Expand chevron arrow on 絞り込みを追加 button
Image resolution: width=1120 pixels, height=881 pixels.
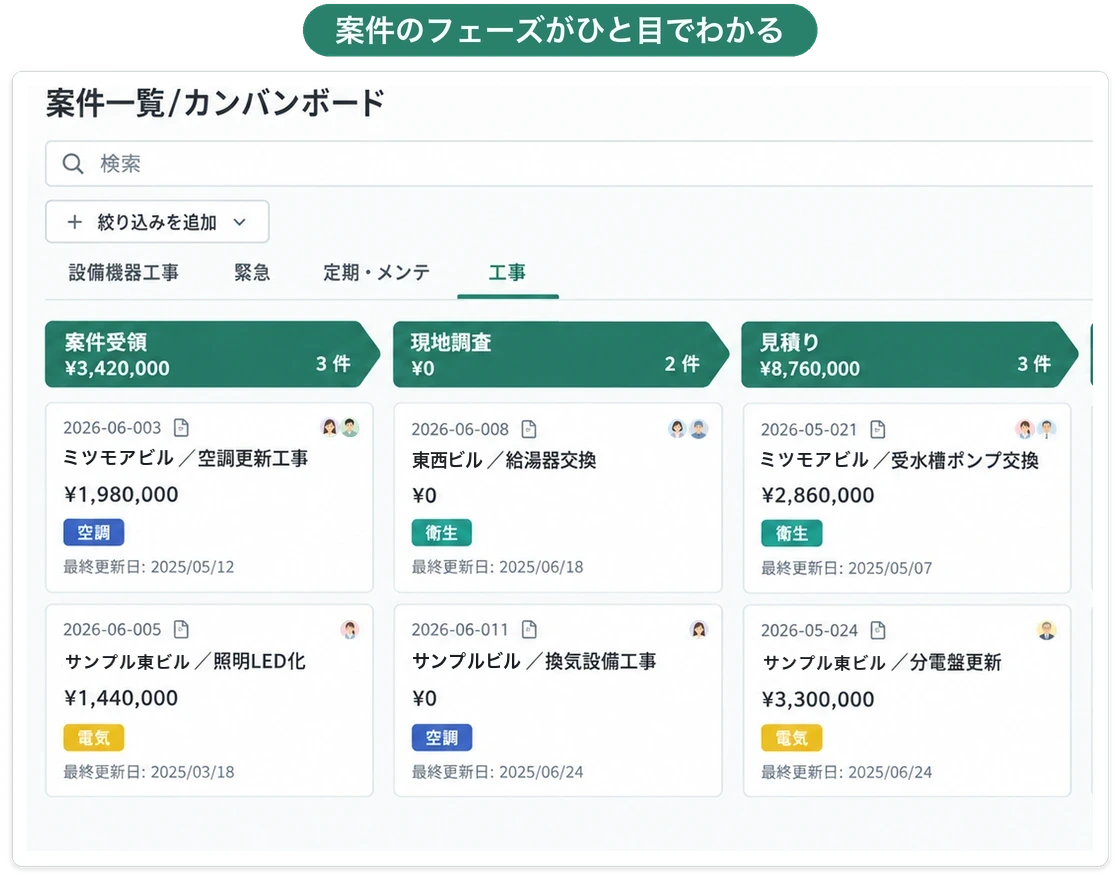pyautogui.click(x=240, y=222)
